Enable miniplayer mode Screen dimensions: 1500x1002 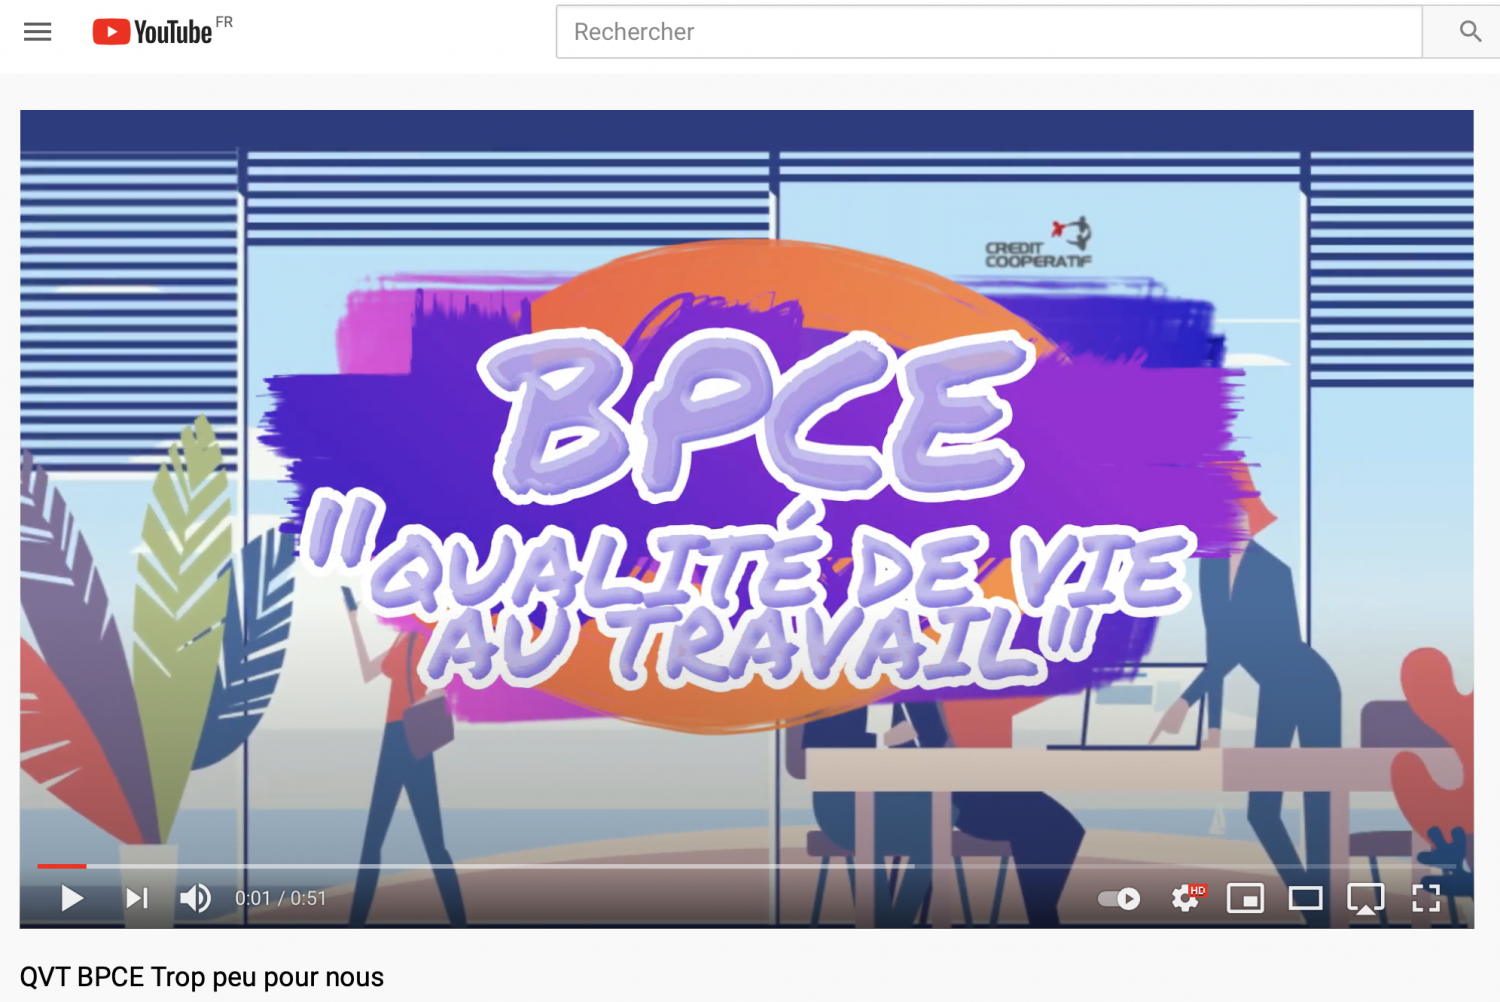point(1245,898)
